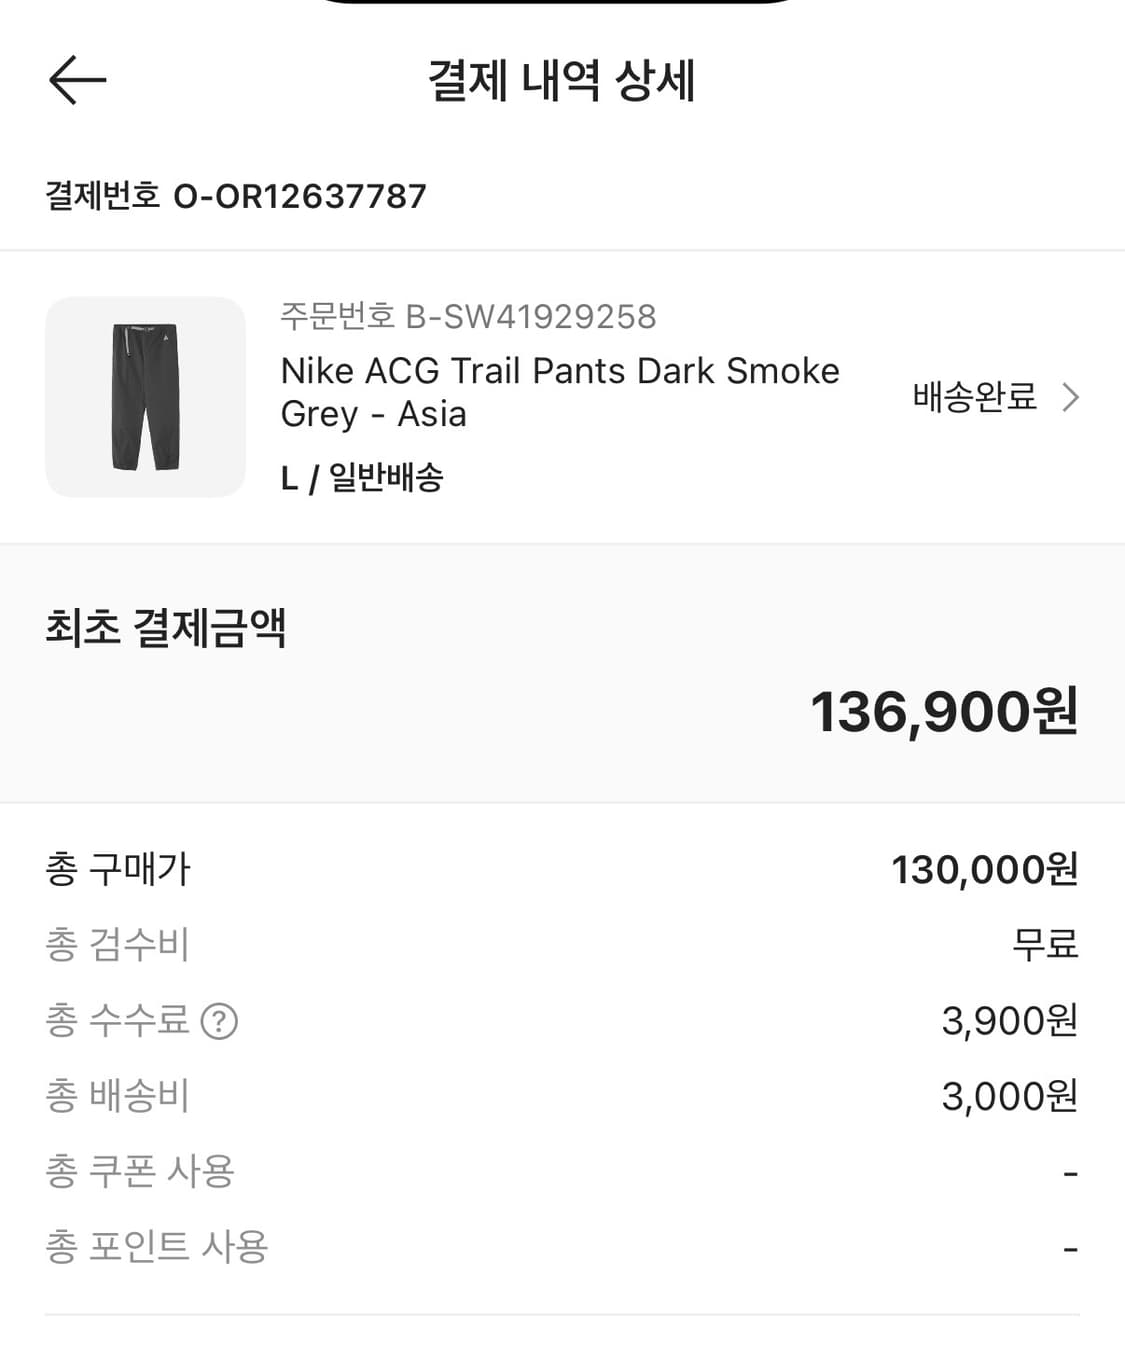Tap the 최초 결제금액 heading
1125x1355 pixels.
166,628
